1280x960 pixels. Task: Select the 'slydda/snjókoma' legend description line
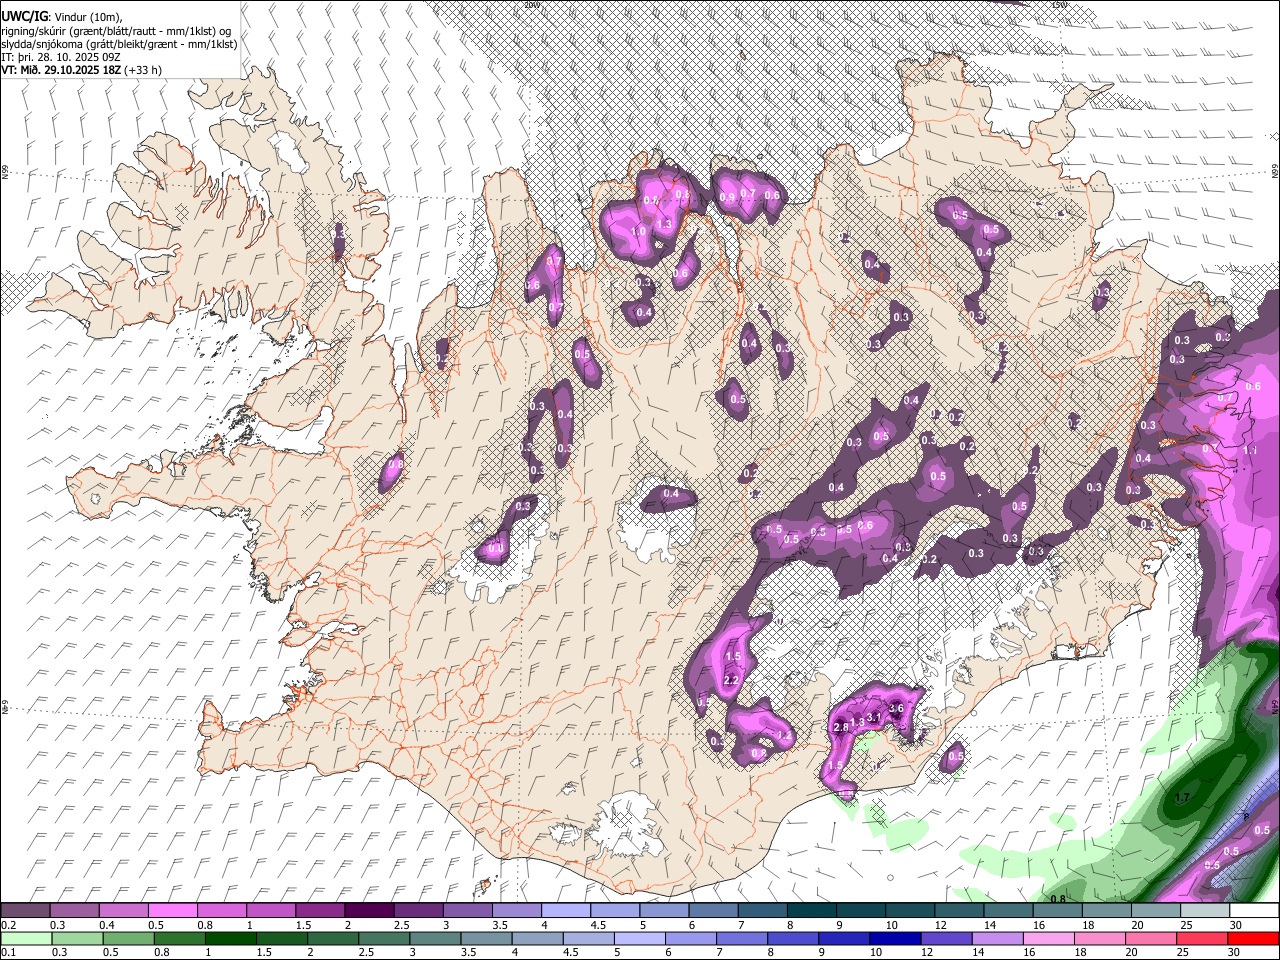point(119,43)
